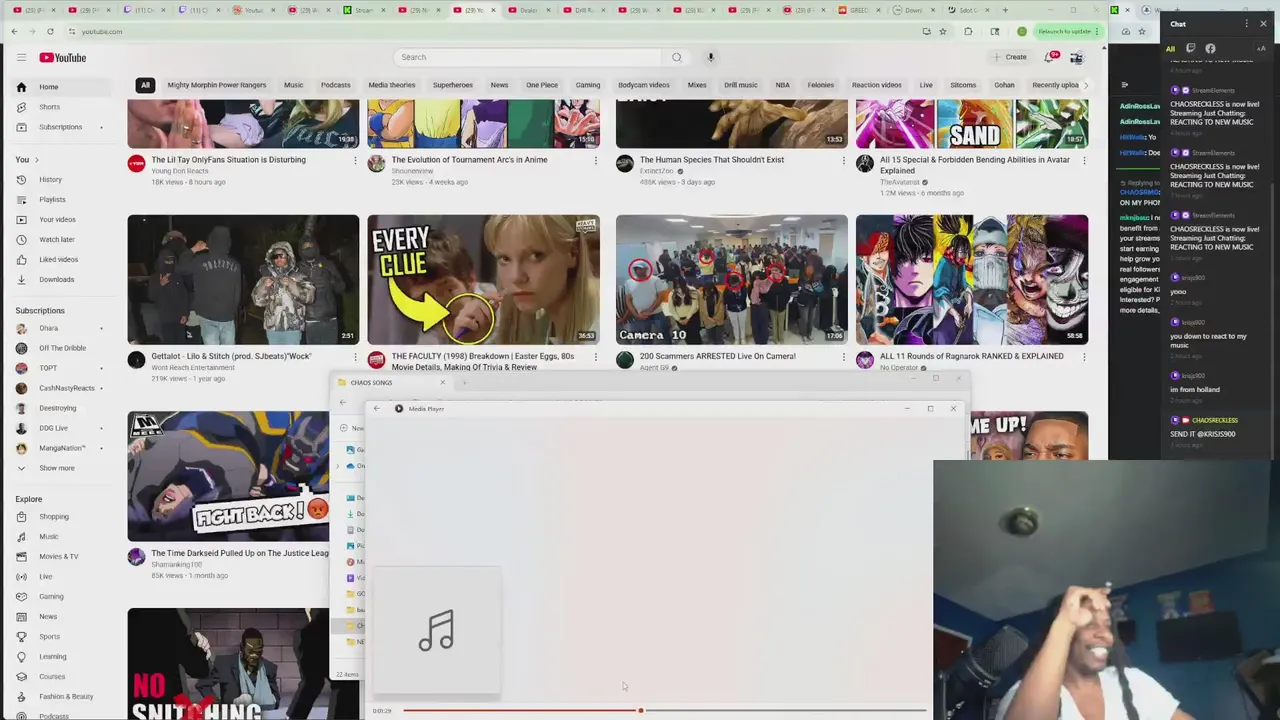Screen dimensions: 1280x720
Task: Bookmark this page with the star icon
Action: click(942, 31)
